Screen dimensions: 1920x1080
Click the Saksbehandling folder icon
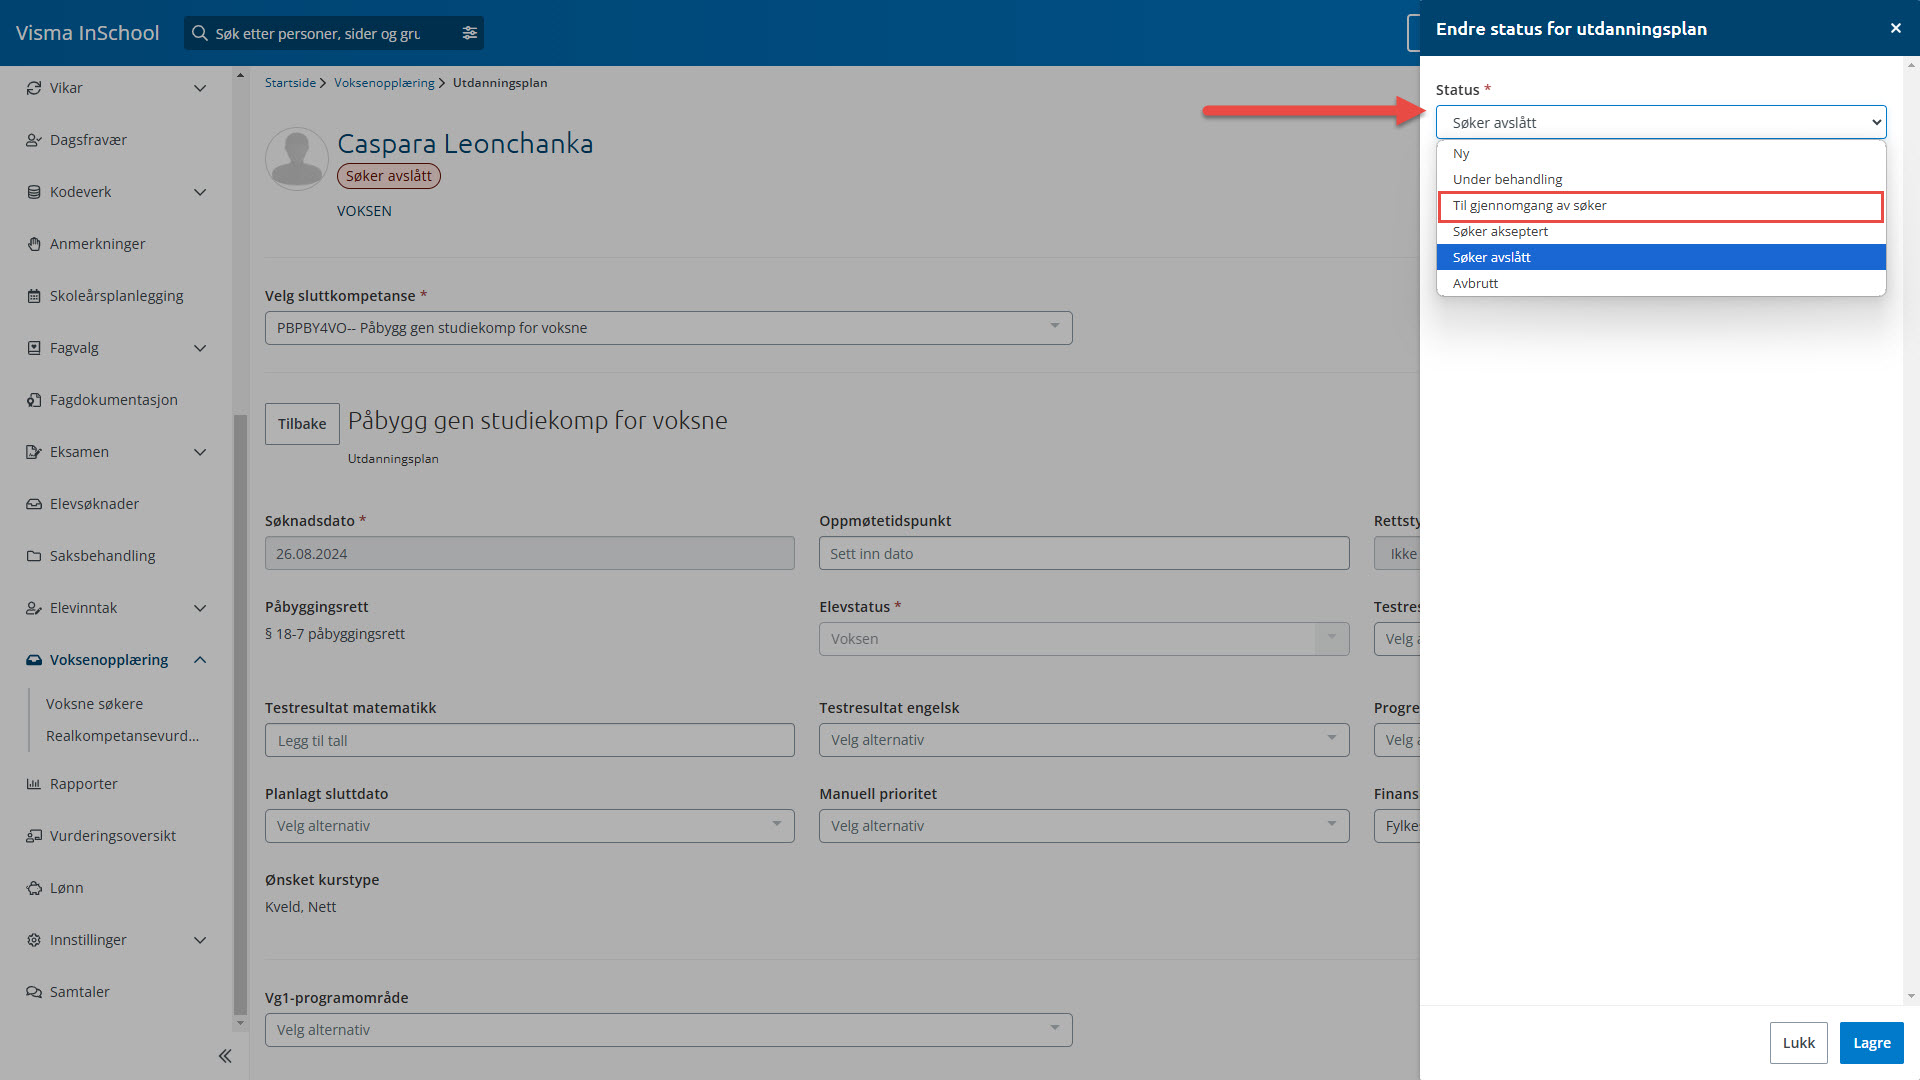[x=34, y=556]
